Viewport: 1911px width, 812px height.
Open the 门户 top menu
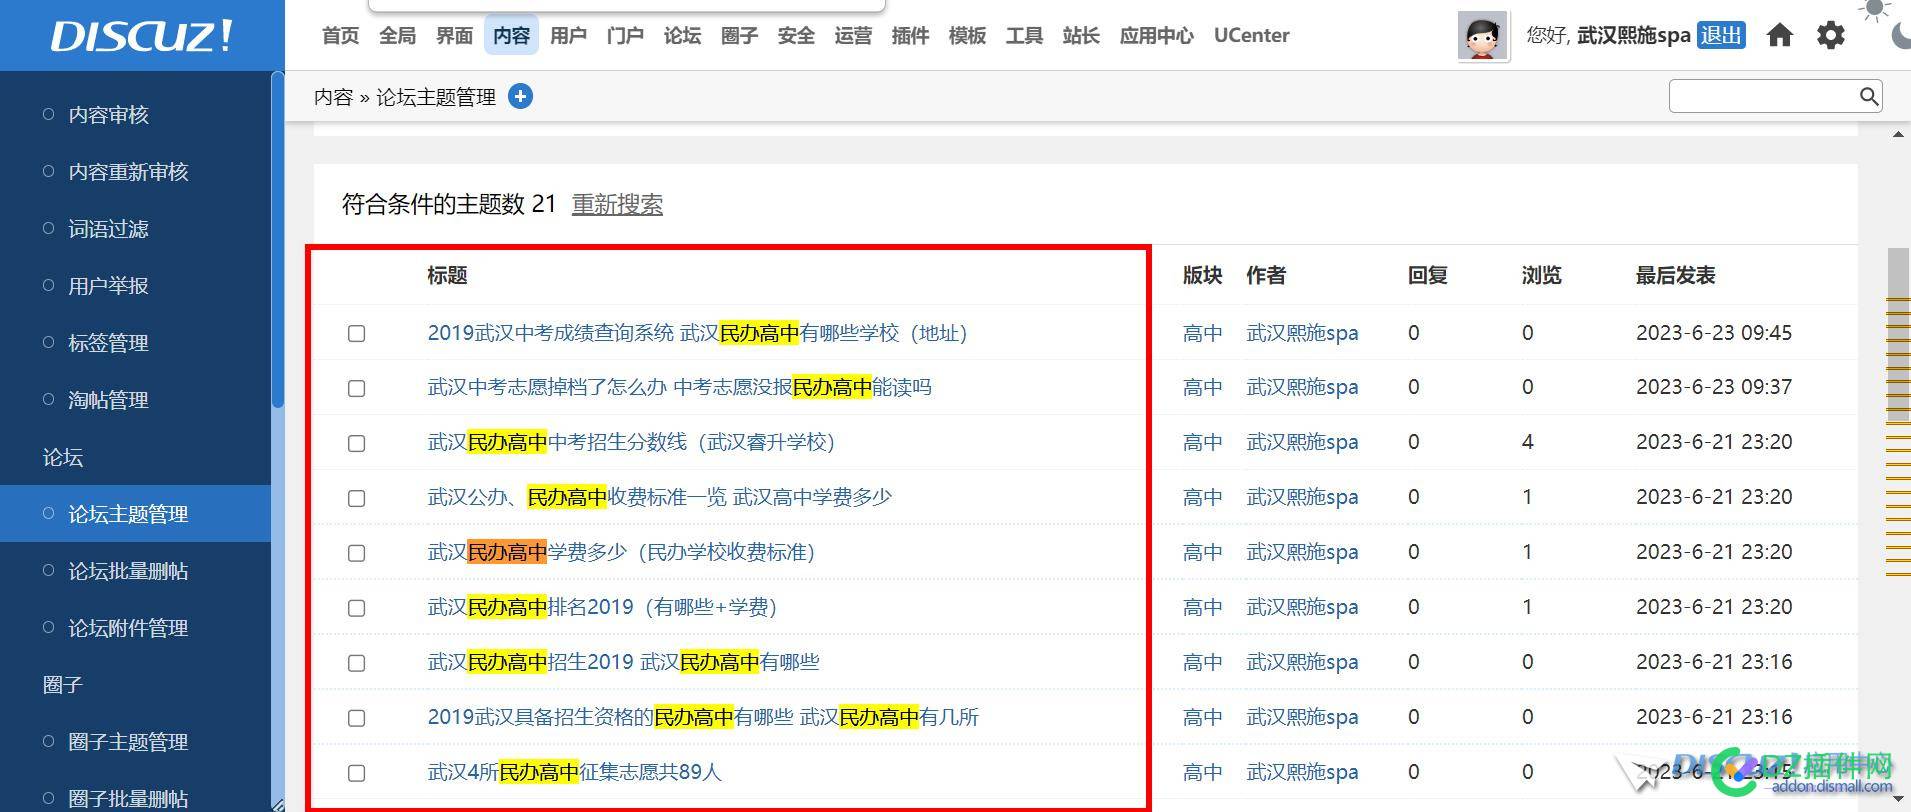pyautogui.click(x=625, y=35)
